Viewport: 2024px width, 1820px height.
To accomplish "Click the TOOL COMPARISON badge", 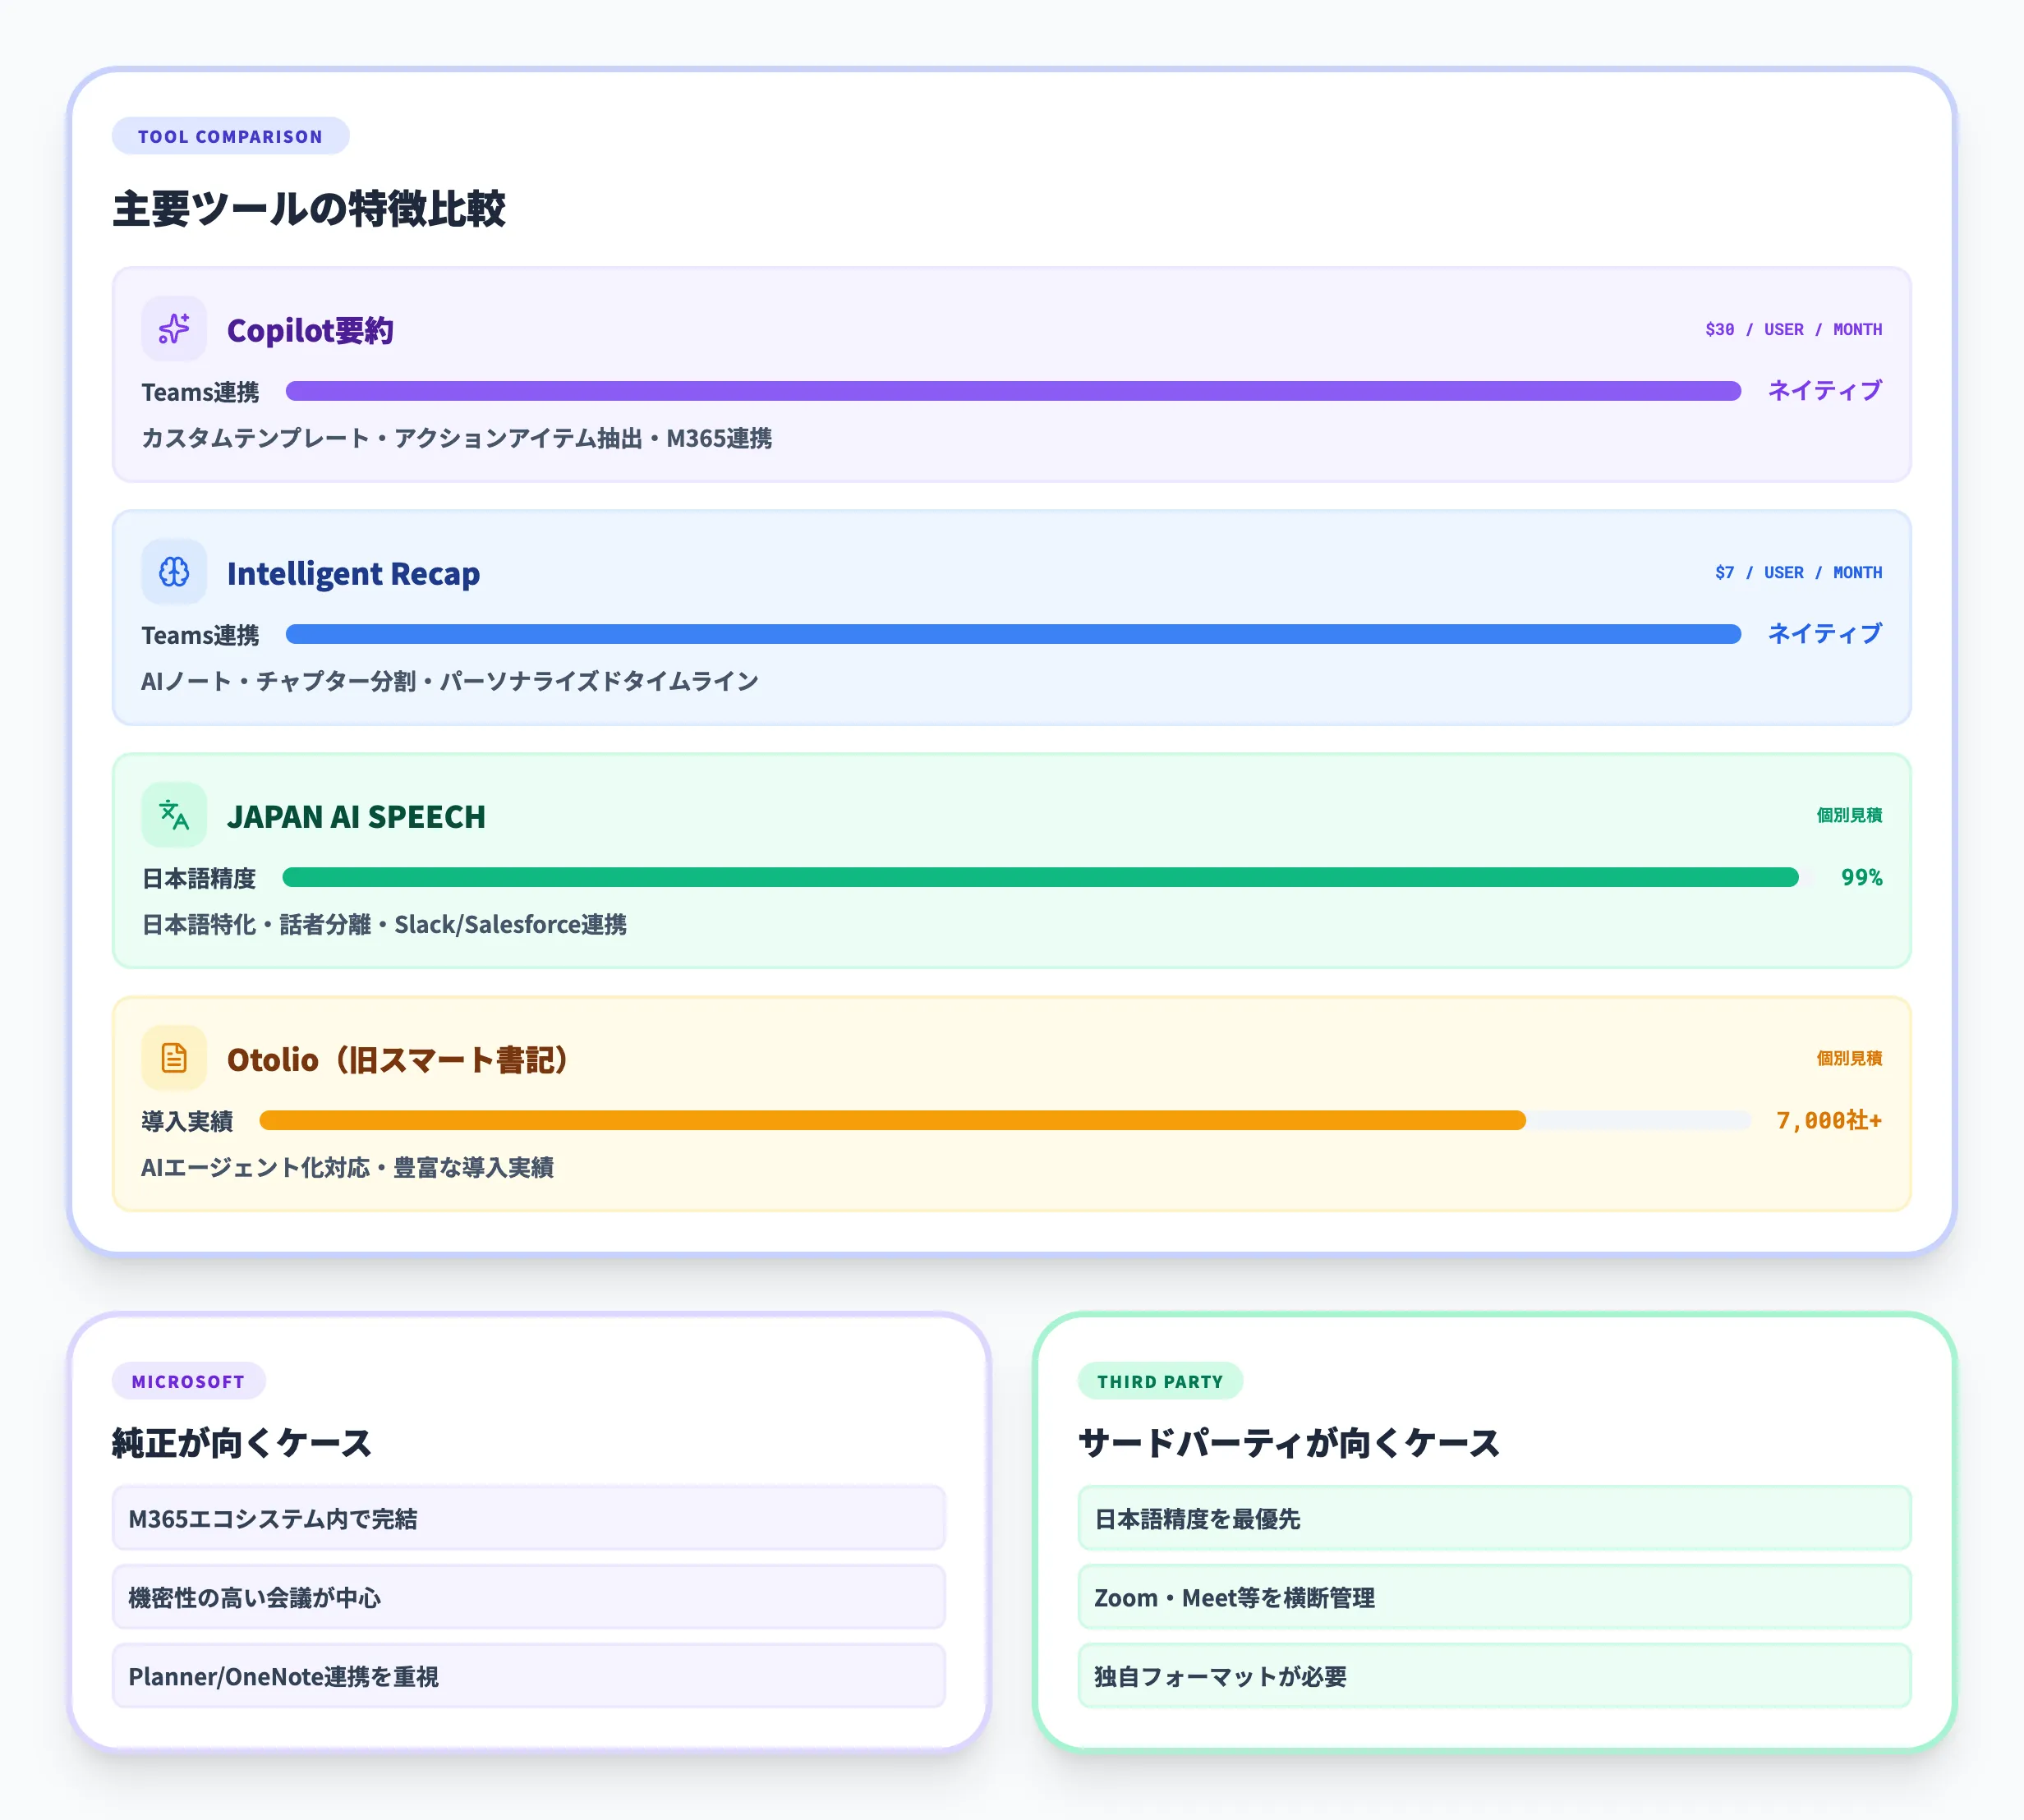I will pyautogui.click(x=231, y=136).
